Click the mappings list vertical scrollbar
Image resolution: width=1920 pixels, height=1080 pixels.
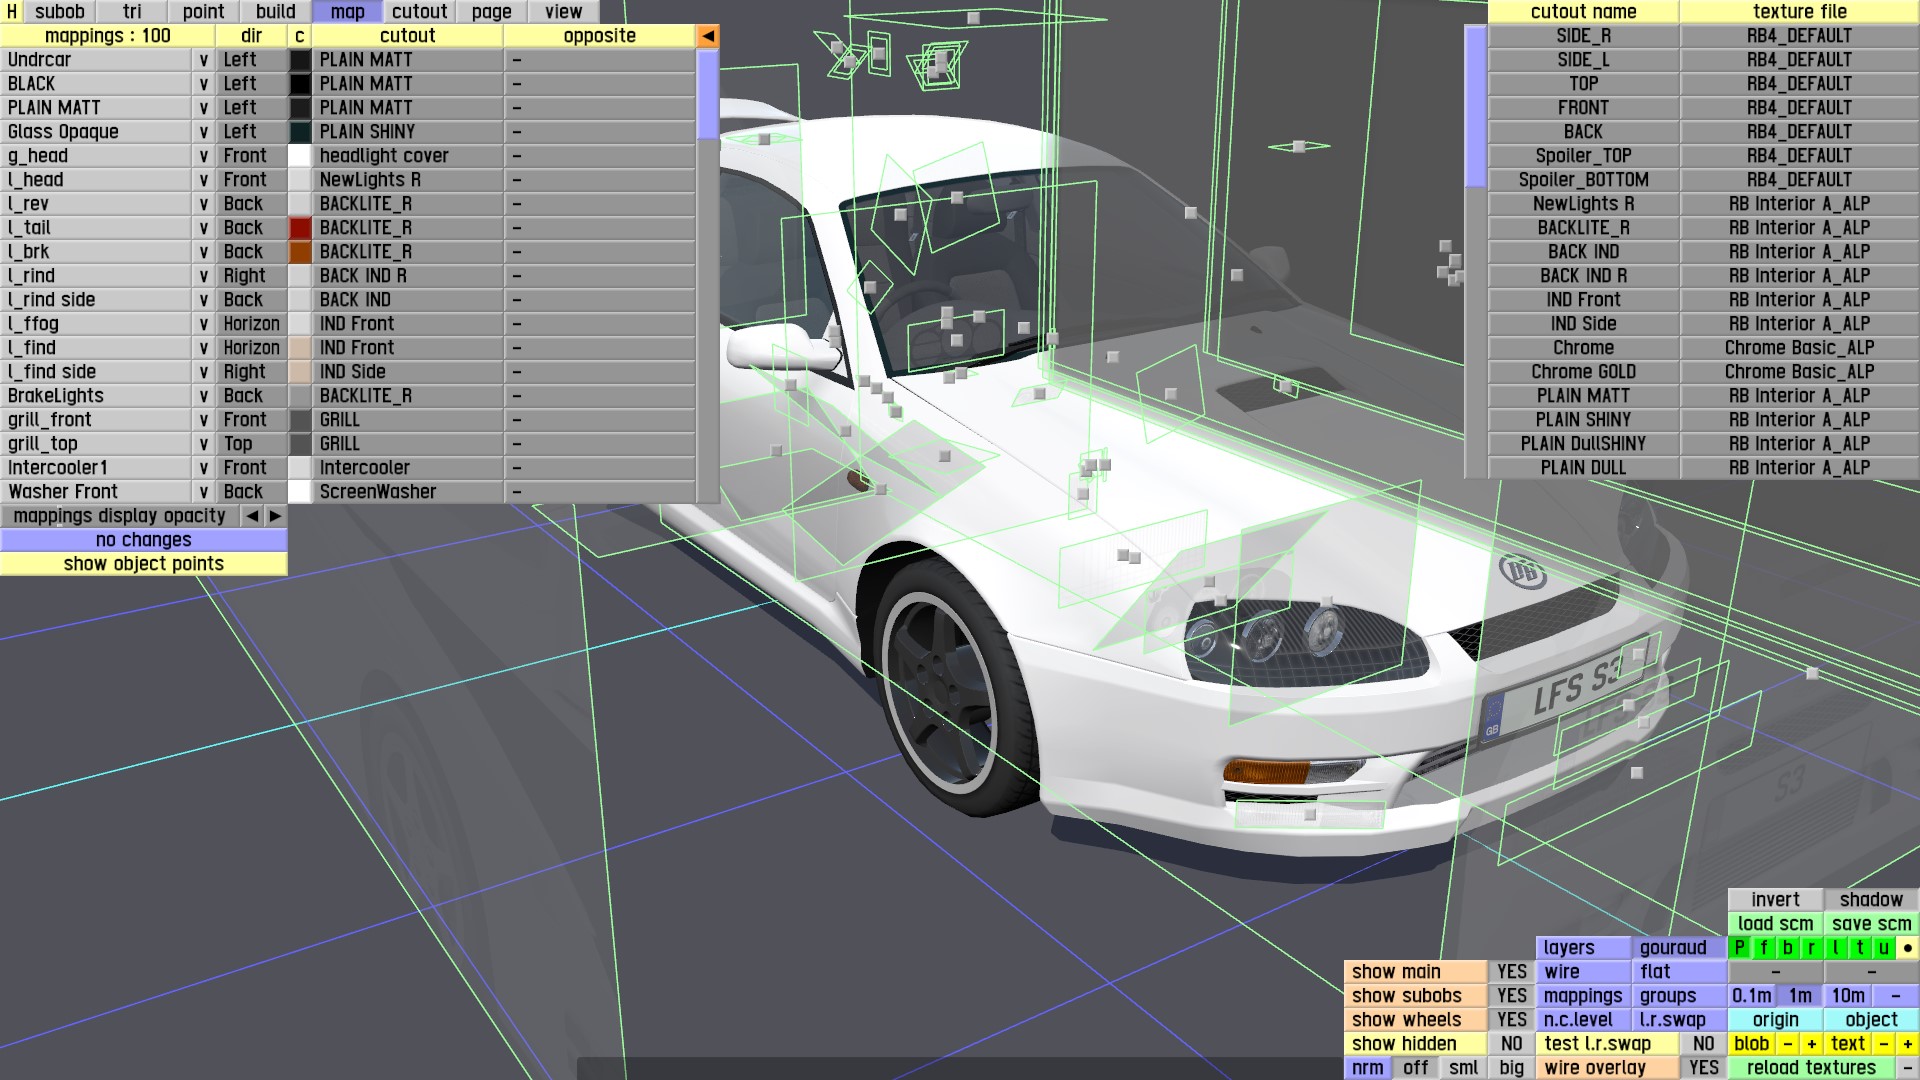(x=707, y=95)
